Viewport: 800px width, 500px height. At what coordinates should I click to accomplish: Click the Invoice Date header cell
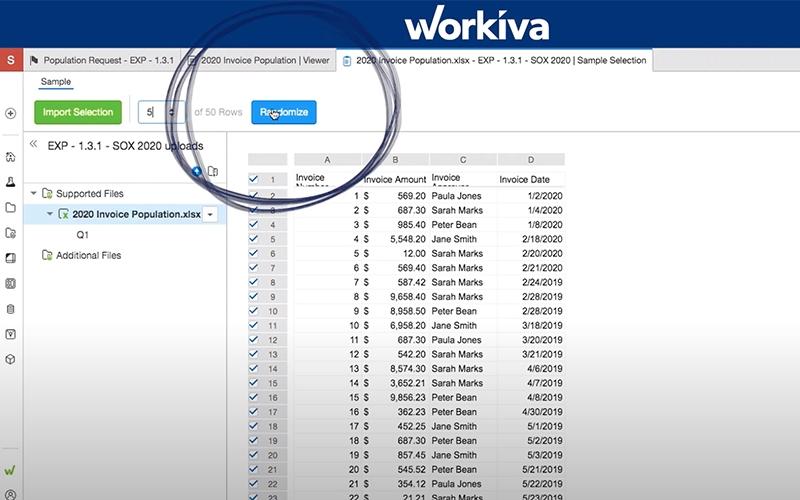[531, 180]
